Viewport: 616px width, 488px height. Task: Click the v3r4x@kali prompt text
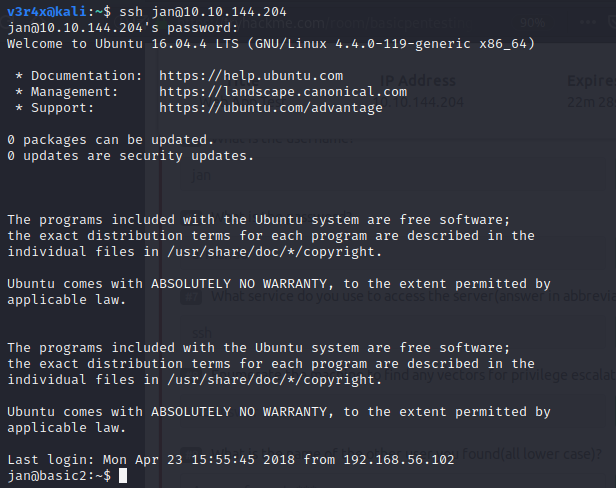pos(46,11)
